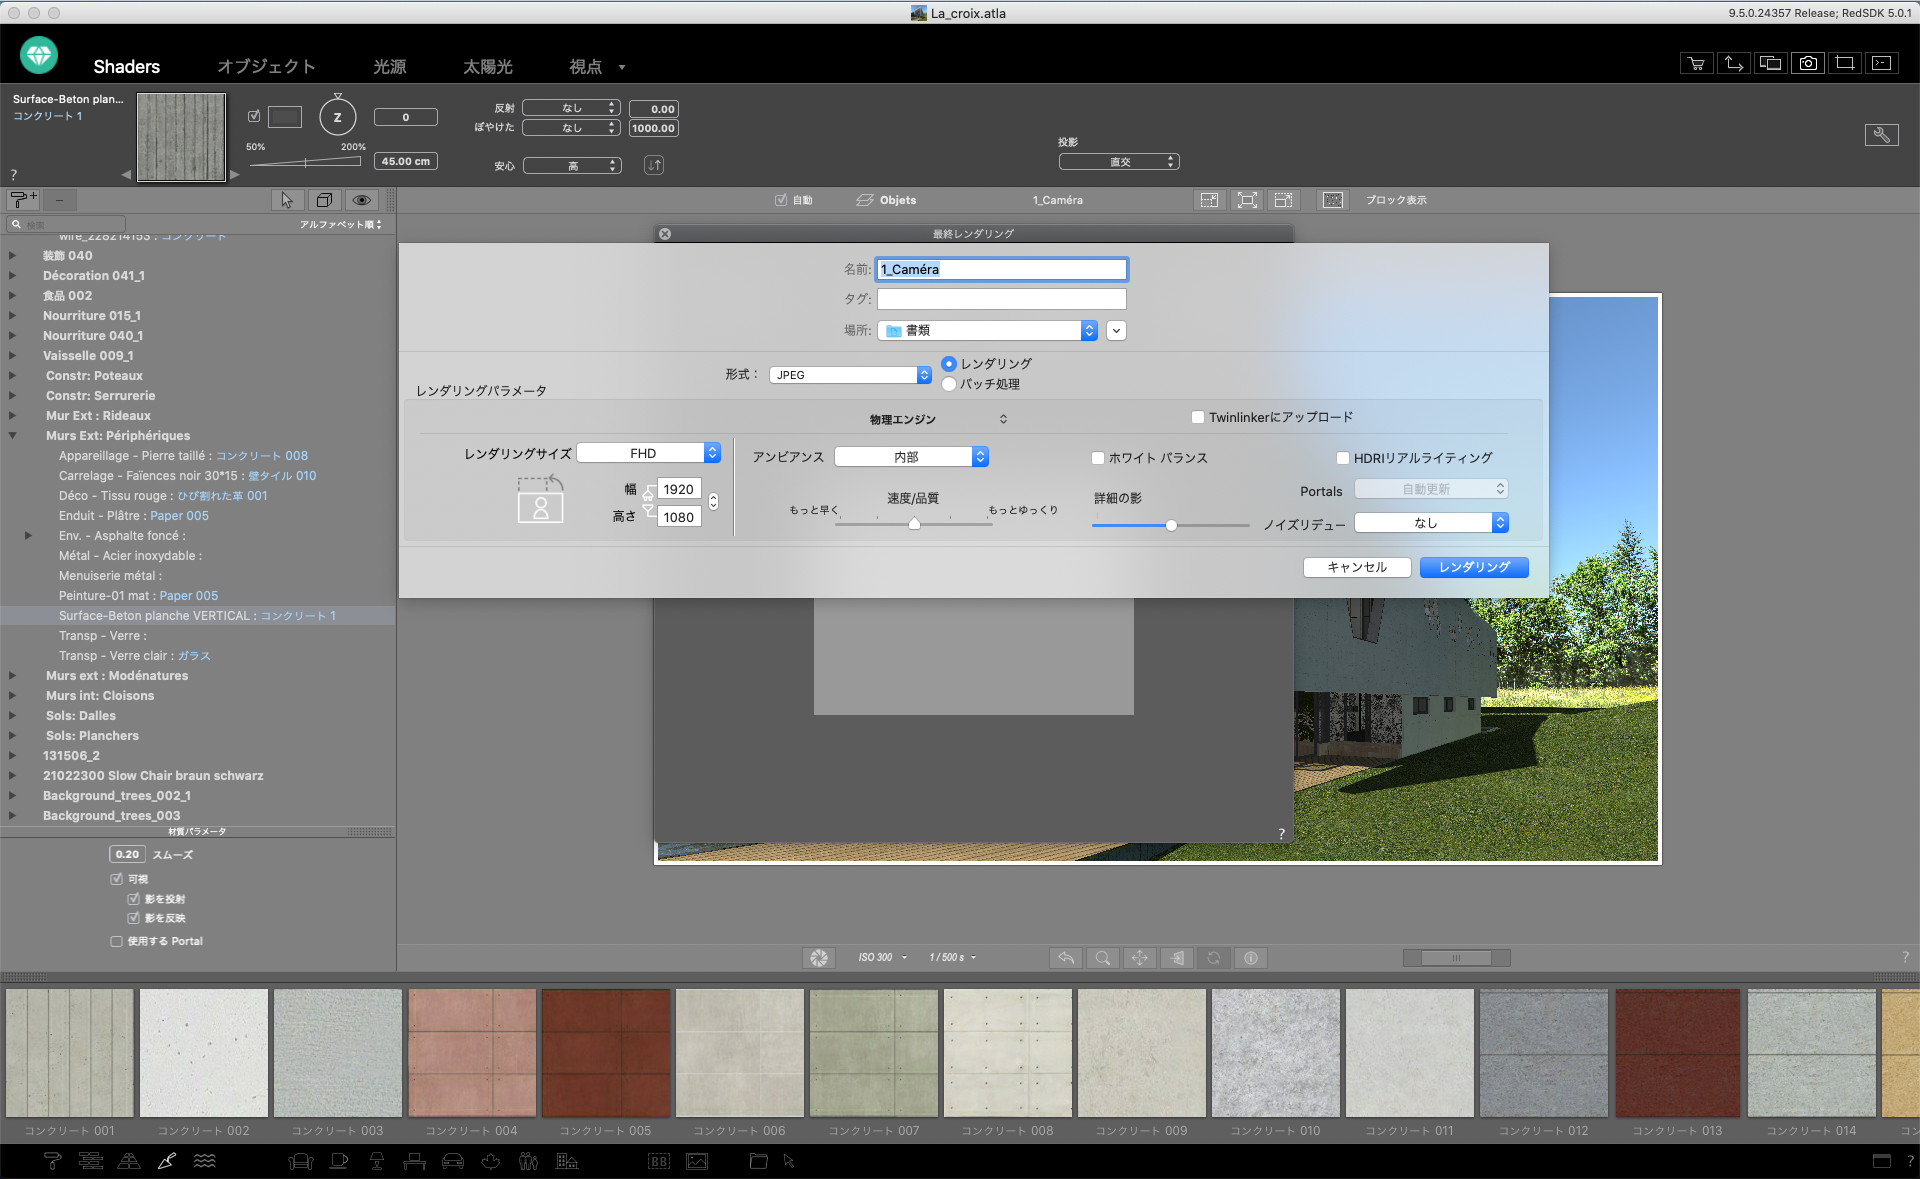Open the armchair furniture category
The height and width of the screenshot is (1179, 1920).
tap(300, 1161)
